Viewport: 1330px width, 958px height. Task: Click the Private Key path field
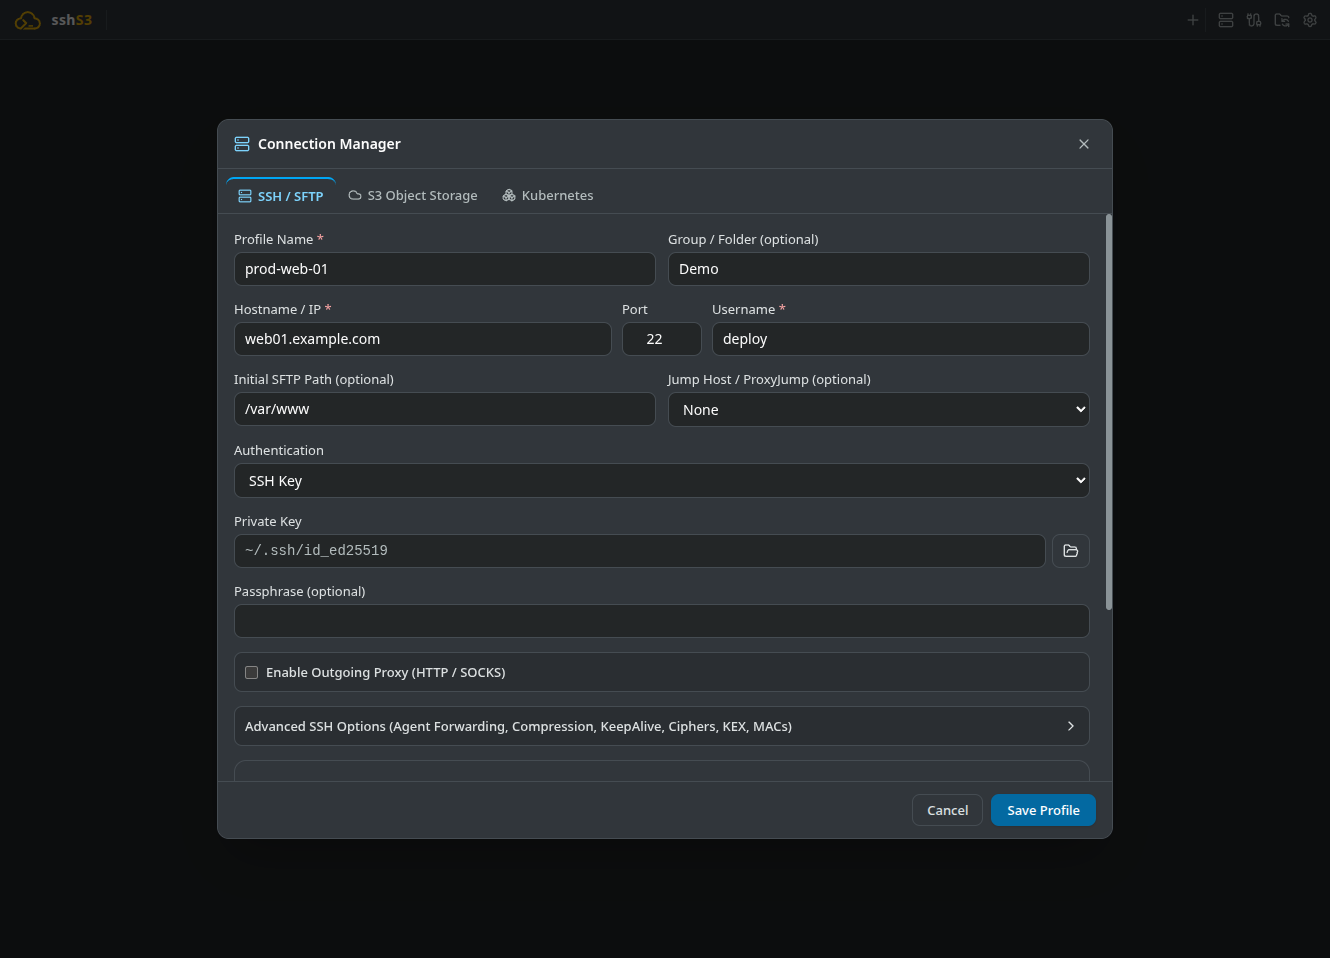click(640, 551)
